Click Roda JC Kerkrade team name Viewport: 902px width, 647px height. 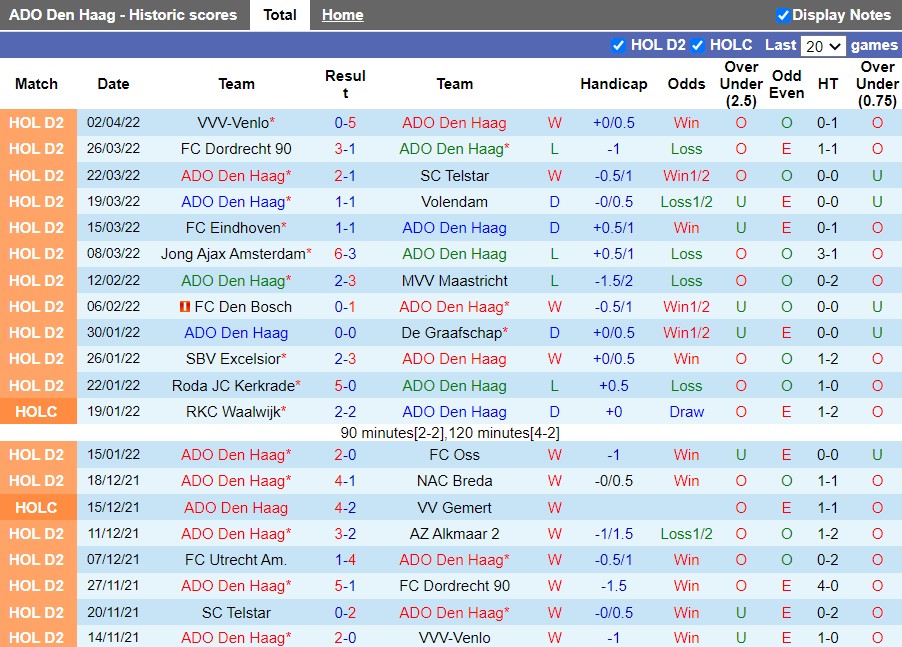233,385
